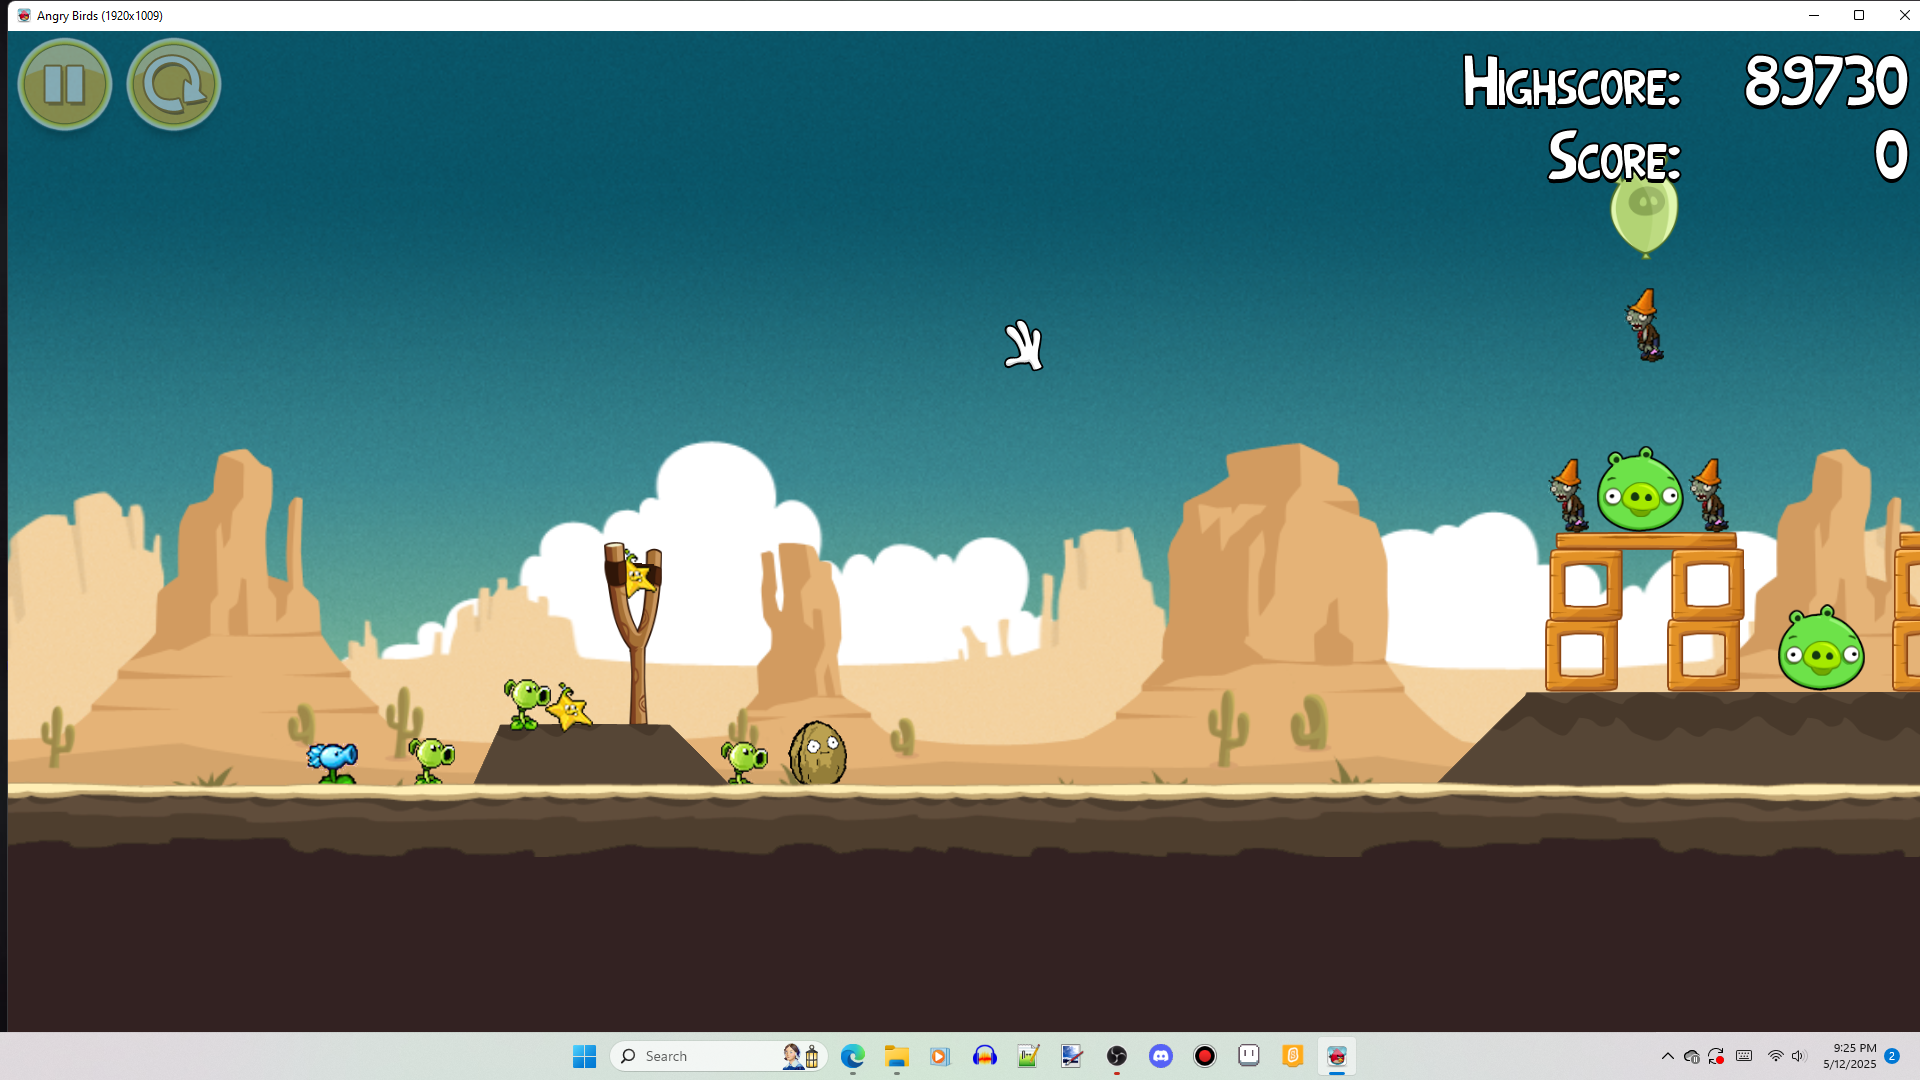Click the peashooter beside the snow pea

coord(431,760)
